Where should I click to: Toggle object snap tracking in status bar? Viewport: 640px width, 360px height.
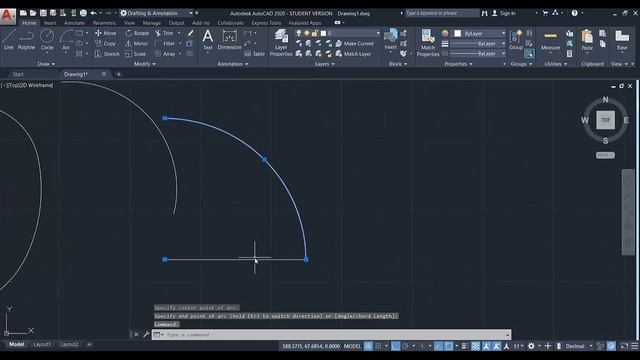coord(438,346)
